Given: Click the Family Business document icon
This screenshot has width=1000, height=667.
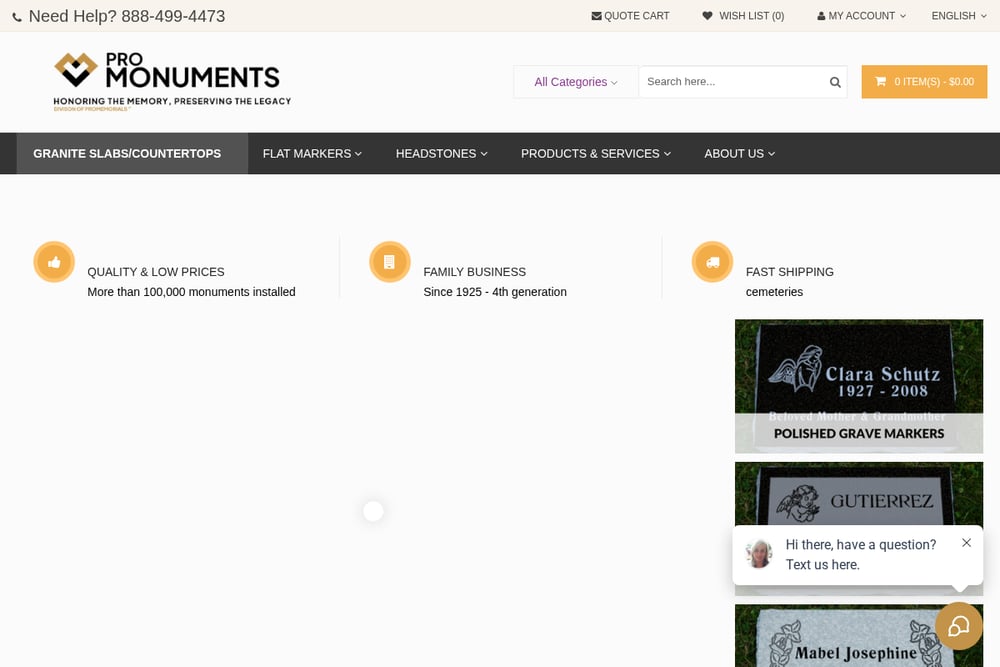Looking at the screenshot, I should tap(390, 261).
